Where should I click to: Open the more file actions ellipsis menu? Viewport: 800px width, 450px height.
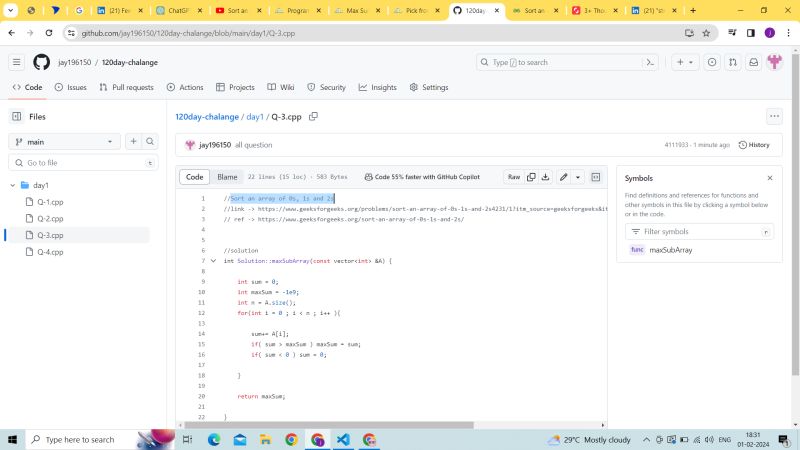774,116
